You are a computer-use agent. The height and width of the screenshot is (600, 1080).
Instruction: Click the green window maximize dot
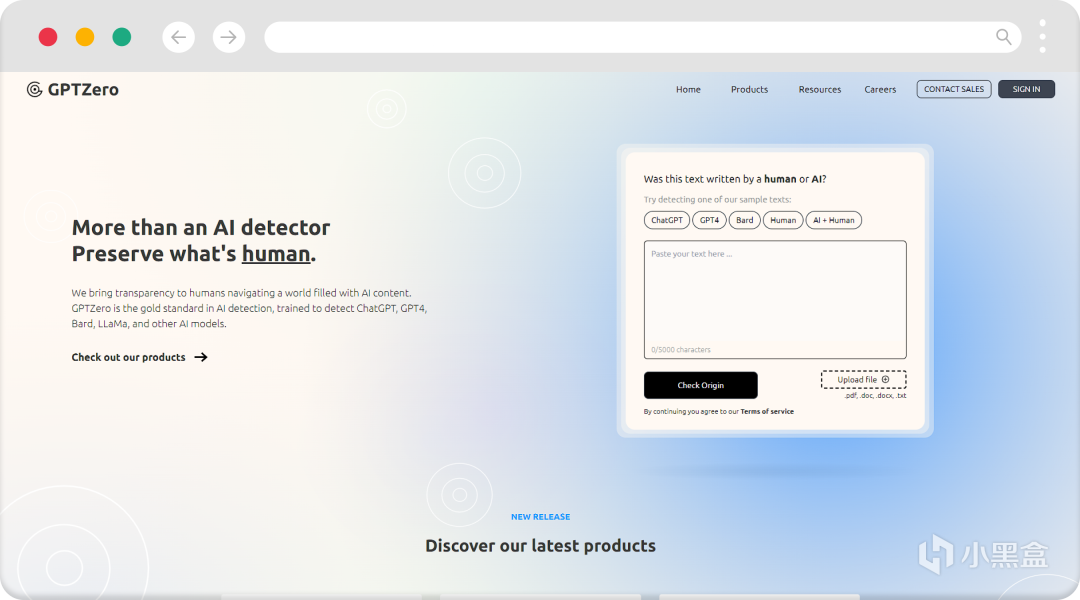tap(122, 37)
